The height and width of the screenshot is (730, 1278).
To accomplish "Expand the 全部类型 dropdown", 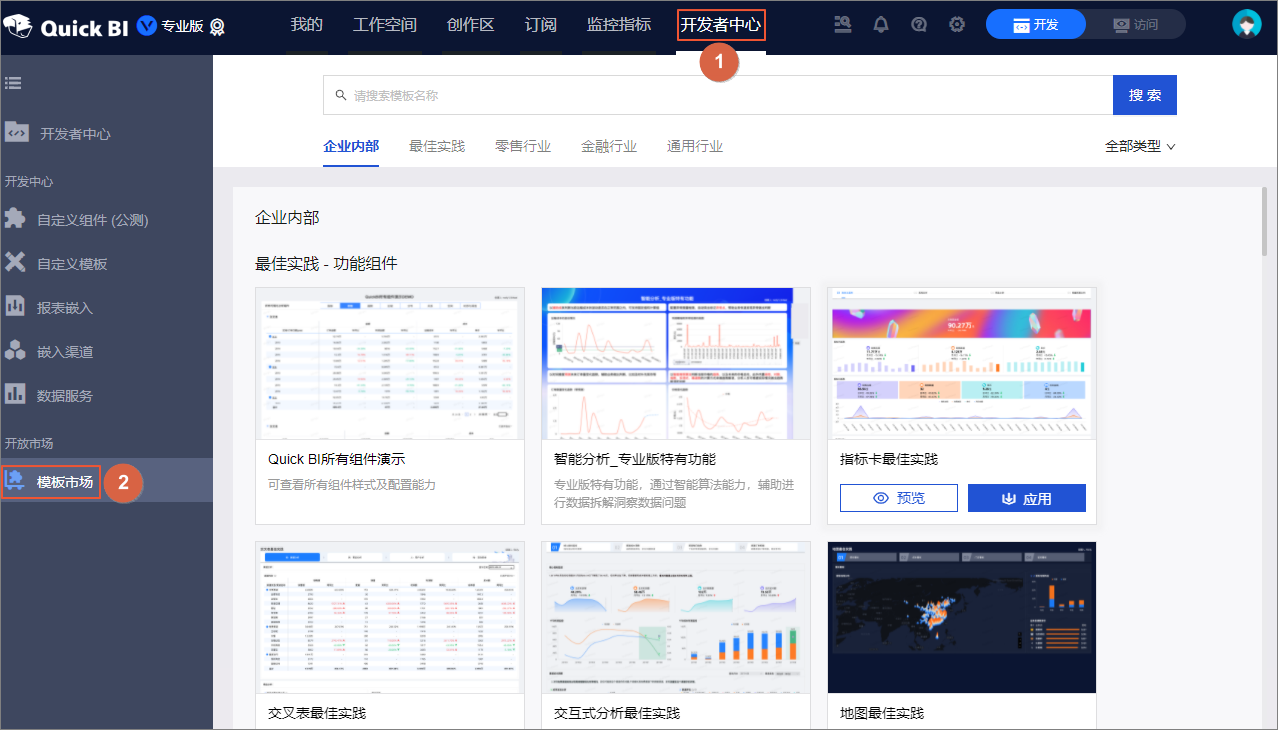I will (1140, 146).
